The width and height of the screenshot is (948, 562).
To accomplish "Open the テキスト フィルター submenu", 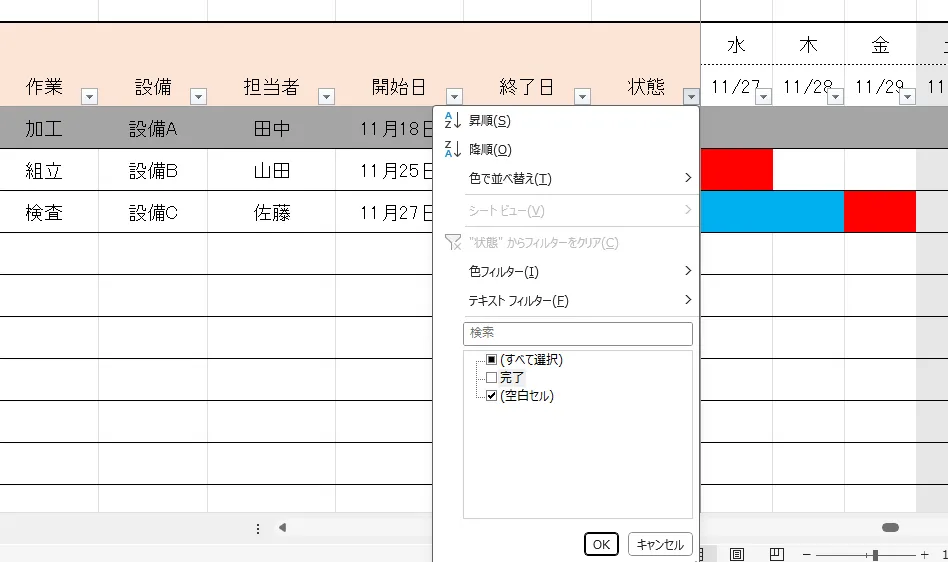I will 567,300.
